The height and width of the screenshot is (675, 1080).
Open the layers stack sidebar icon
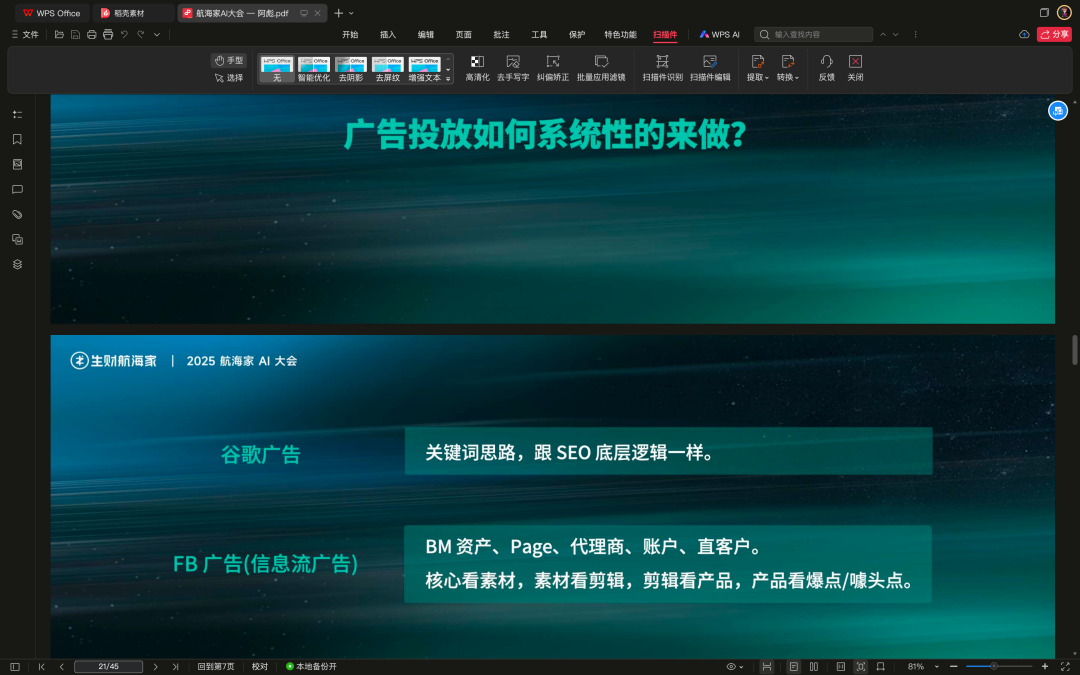(17, 264)
